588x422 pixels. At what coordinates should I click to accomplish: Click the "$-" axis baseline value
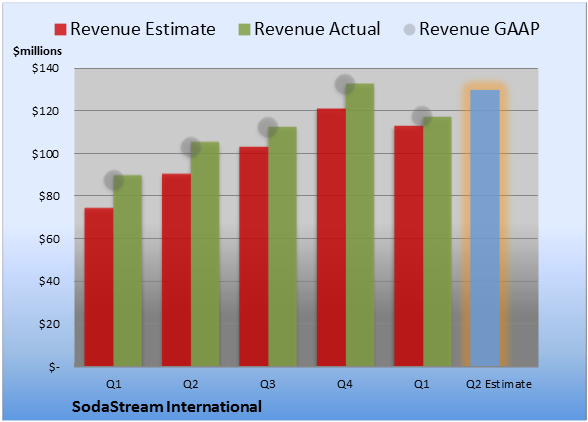[x=54, y=367]
